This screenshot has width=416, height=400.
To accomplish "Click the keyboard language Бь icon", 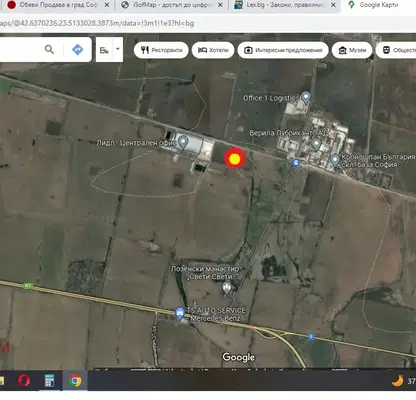I will coord(104,50).
